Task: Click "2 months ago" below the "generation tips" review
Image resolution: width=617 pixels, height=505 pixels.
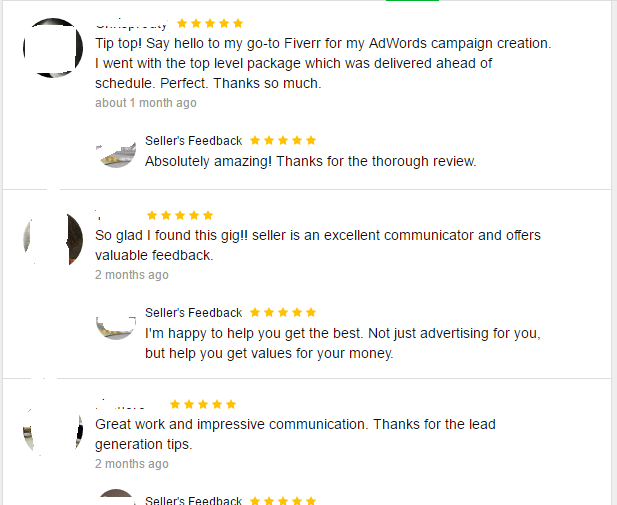Action: (132, 464)
